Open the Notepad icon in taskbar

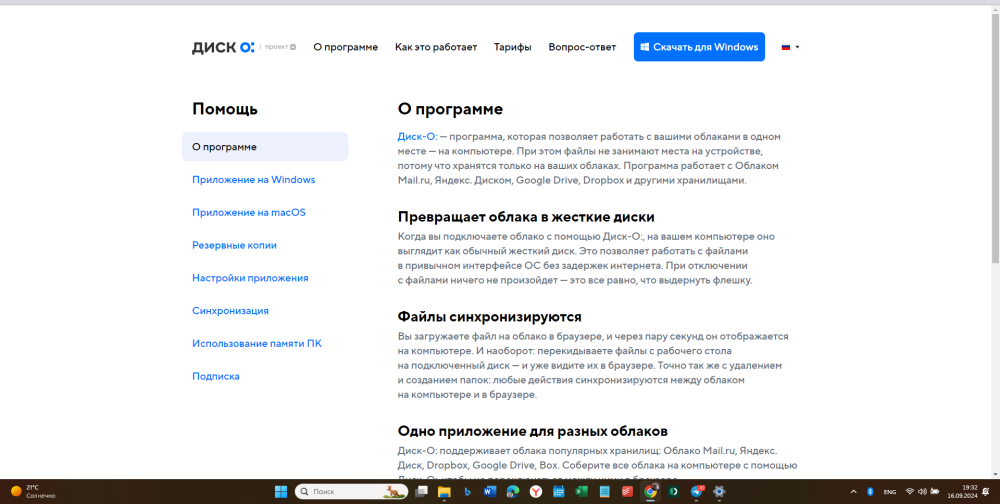pyautogui.click(x=605, y=492)
